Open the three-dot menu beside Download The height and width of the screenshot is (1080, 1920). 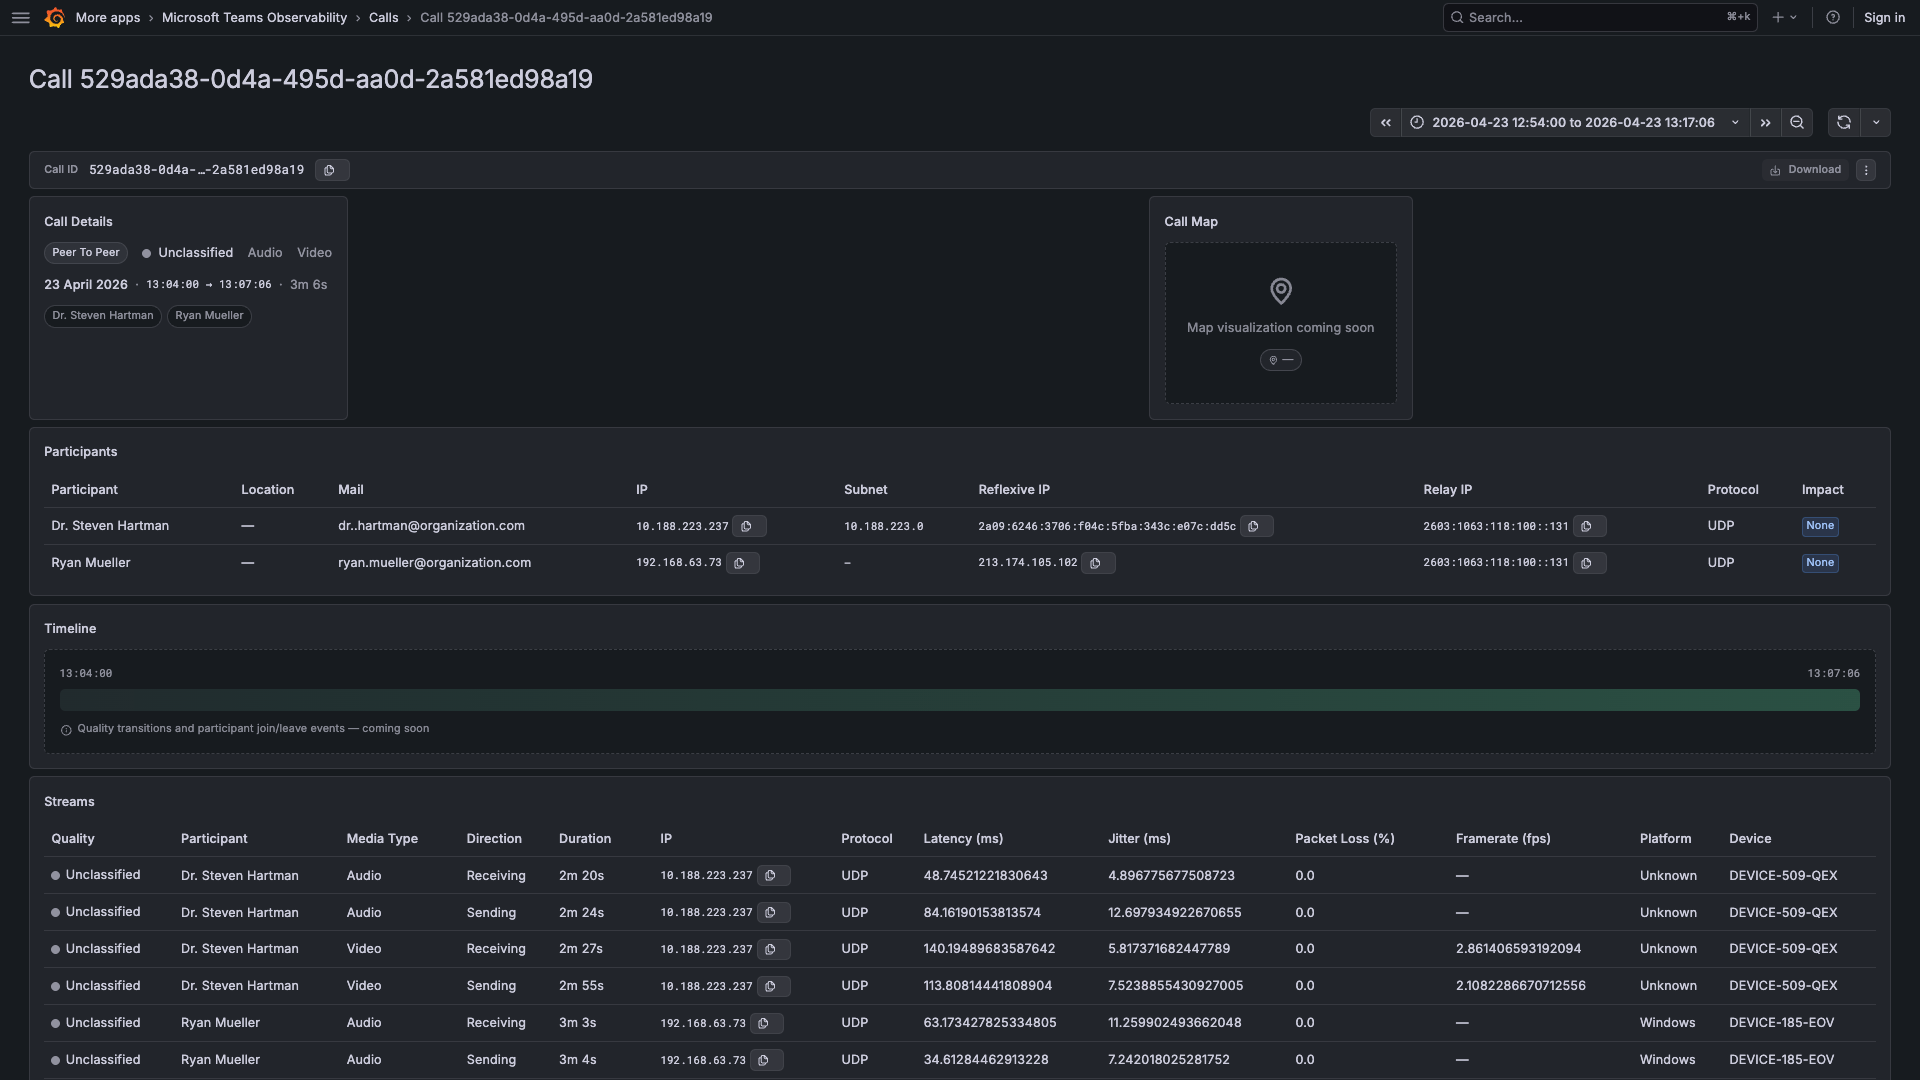tap(1866, 170)
